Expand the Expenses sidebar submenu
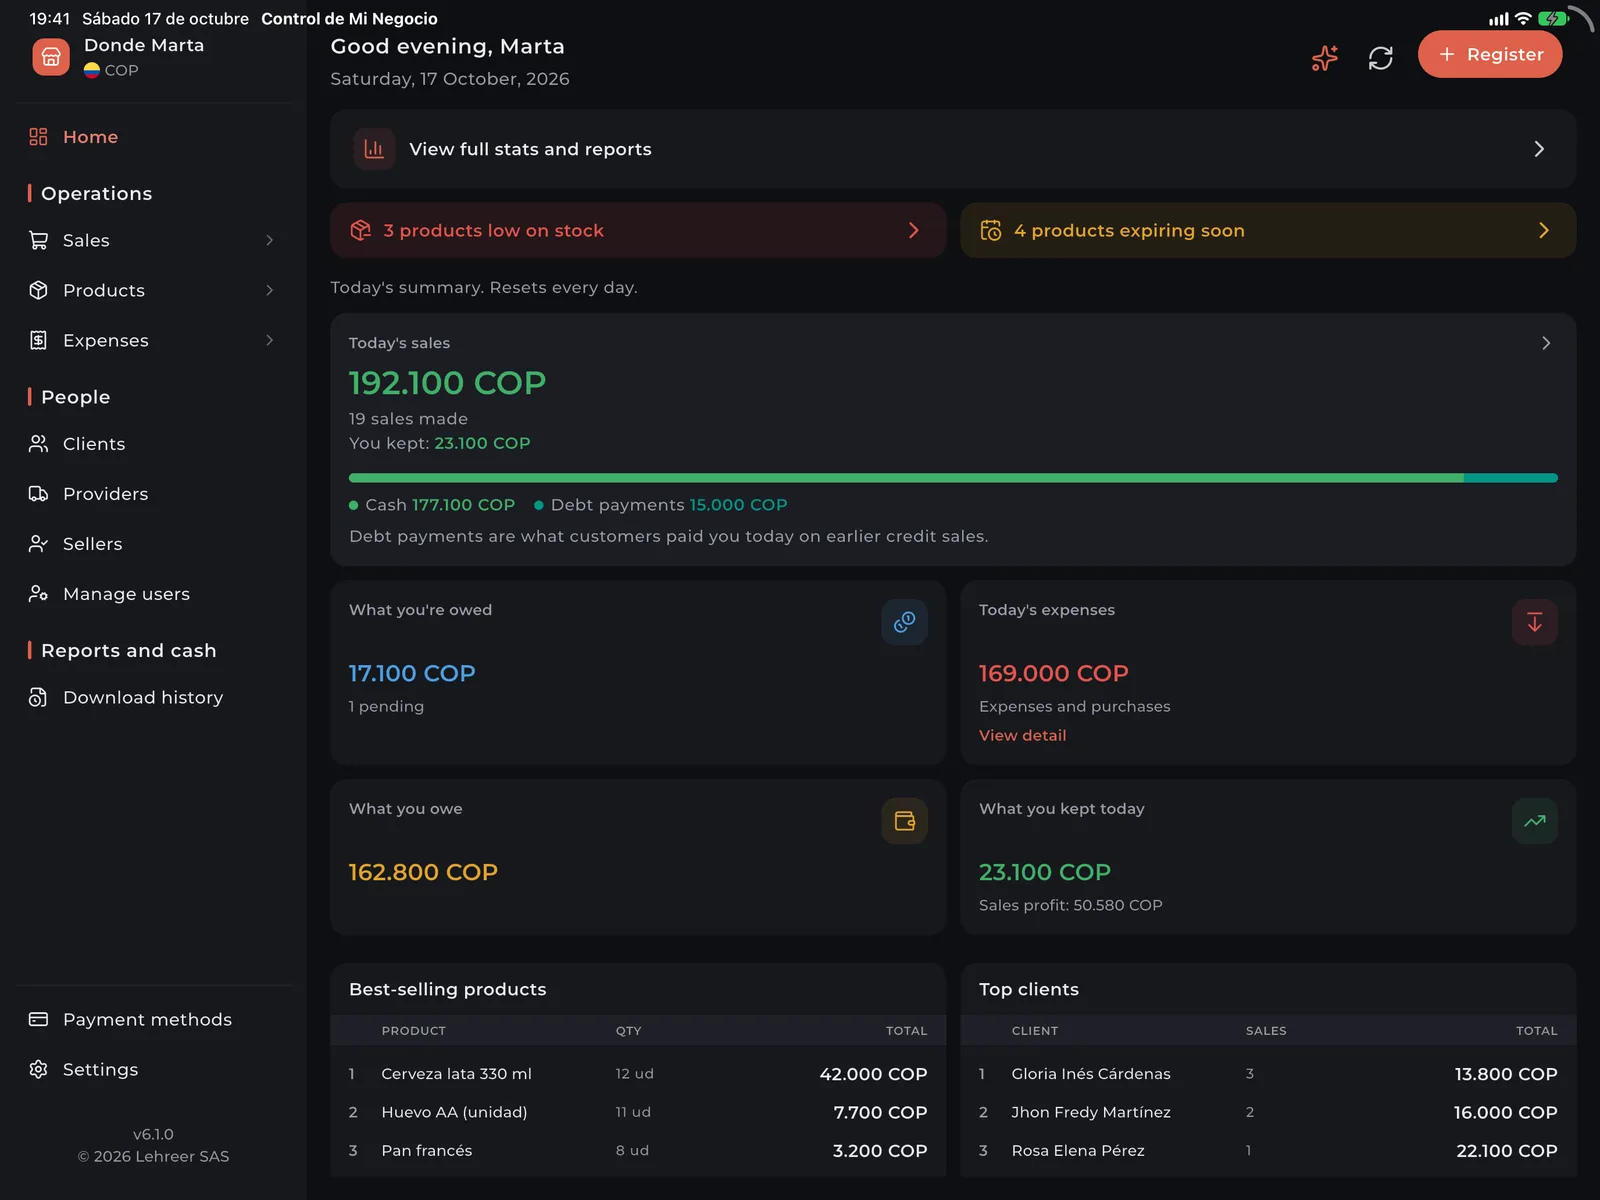This screenshot has height=1200, width=1600. (x=269, y=340)
